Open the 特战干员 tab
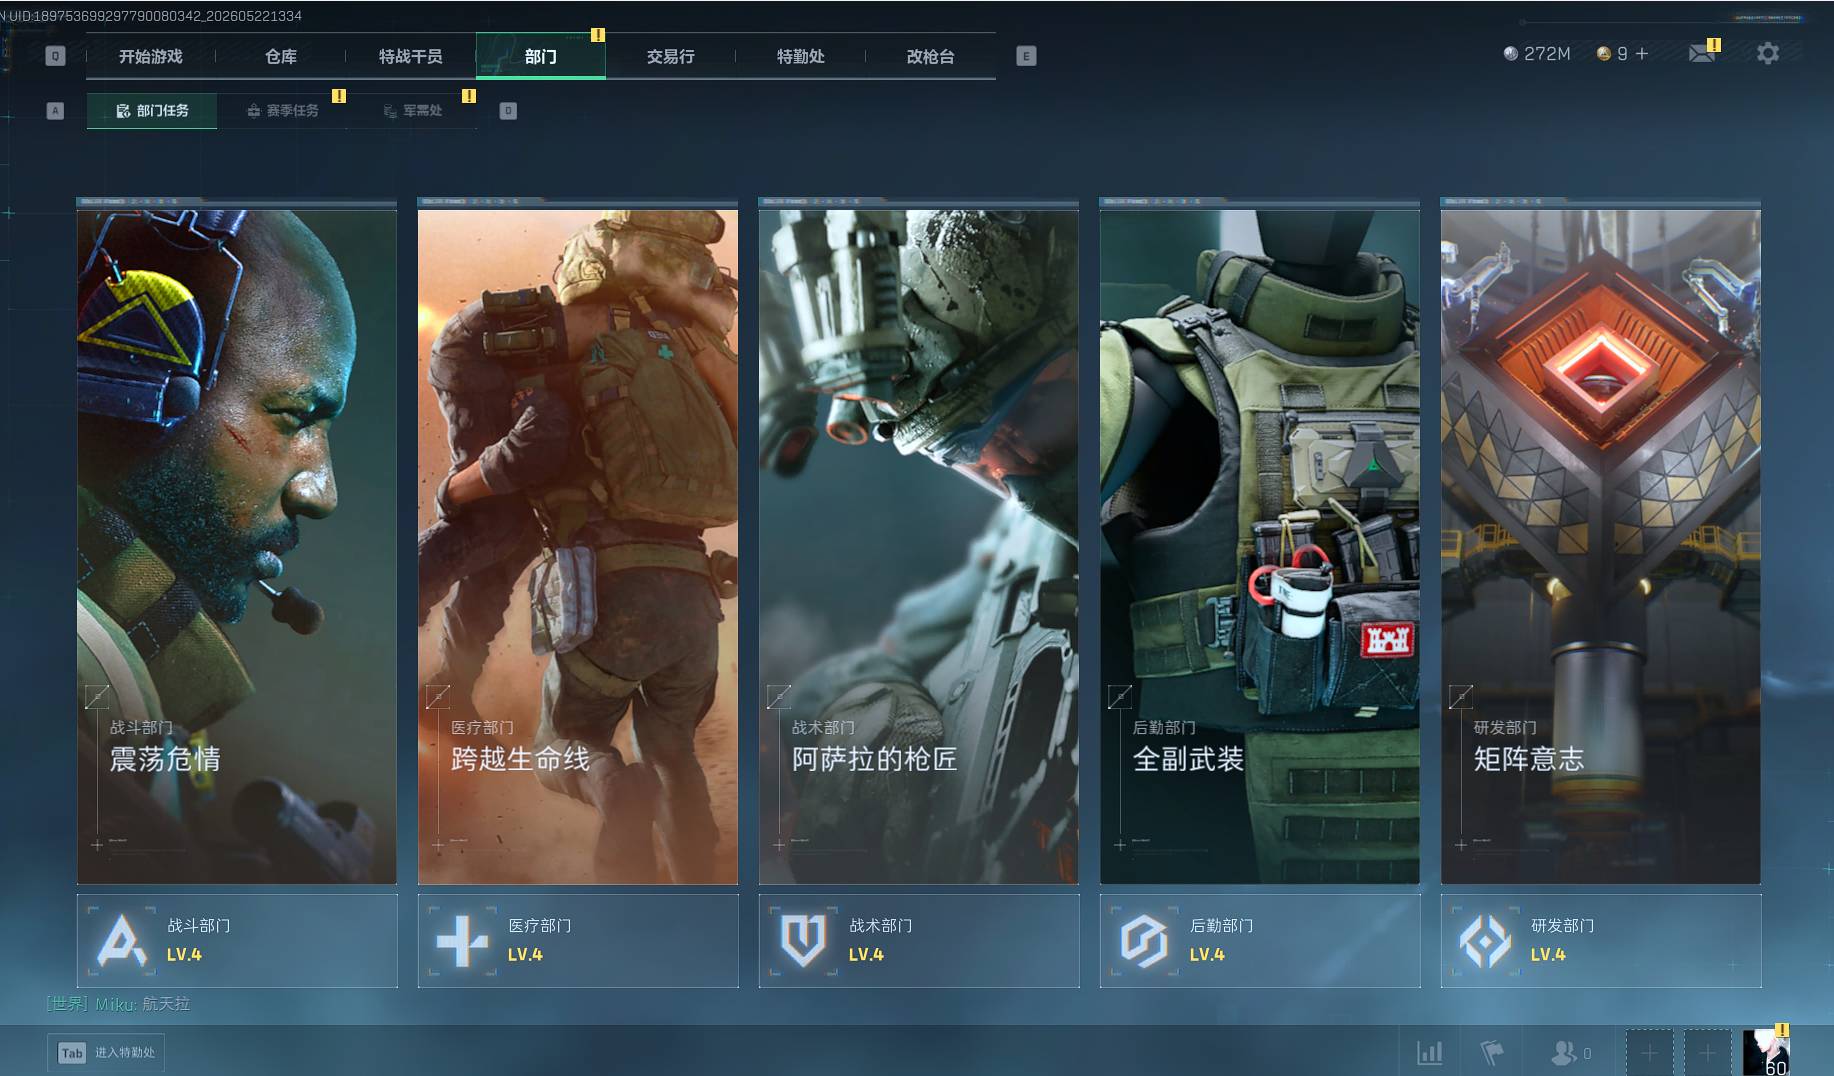The height and width of the screenshot is (1076, 1834). (411, 56)
